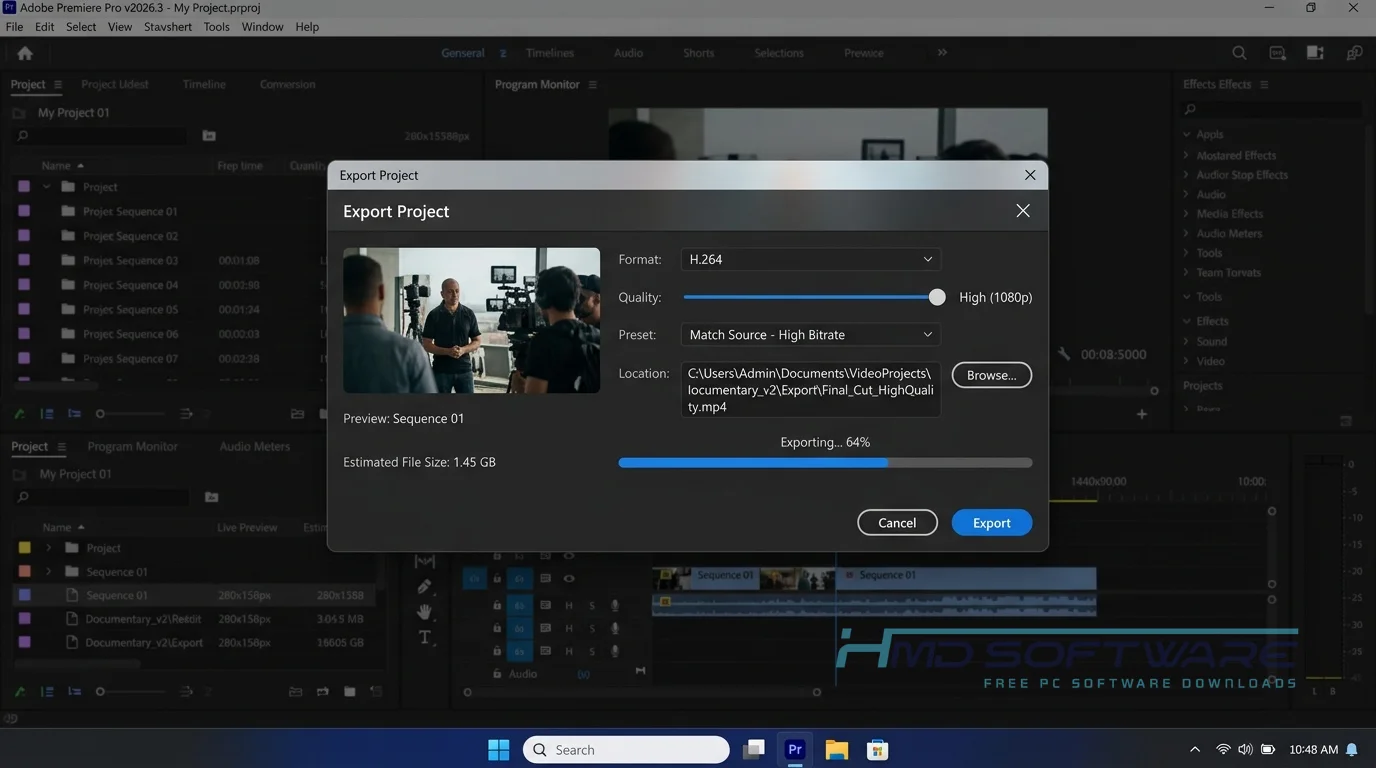Click the maximize output icon at top right
Viewport: 1376px width, 768px height.
pyautogui.click(x=1315, y=53)
